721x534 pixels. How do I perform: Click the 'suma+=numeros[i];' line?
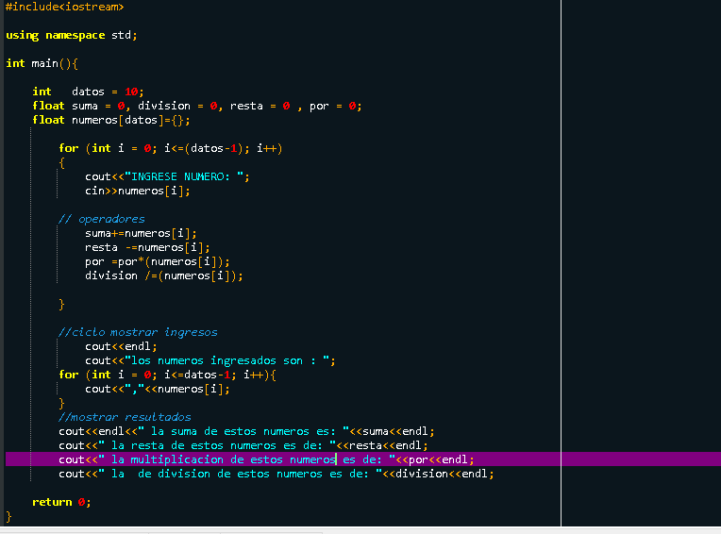pyautogui.click(x=141, y=233)
